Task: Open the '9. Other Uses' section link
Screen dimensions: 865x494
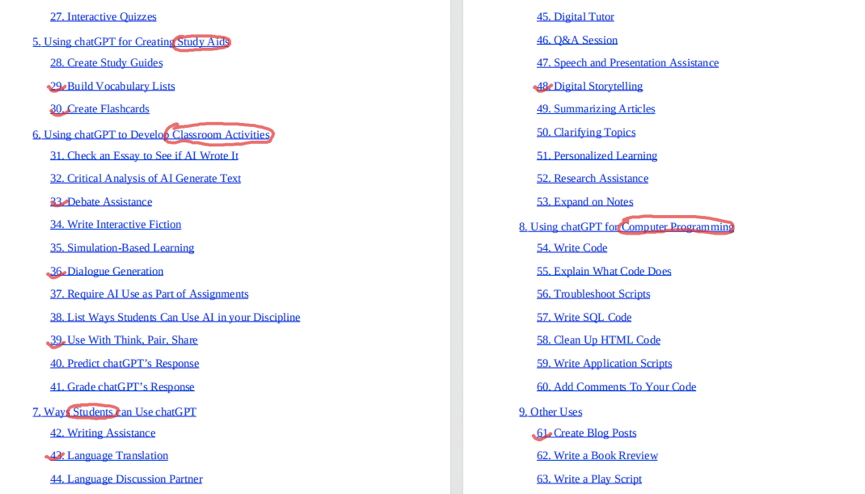Action: tap(551, 412)
